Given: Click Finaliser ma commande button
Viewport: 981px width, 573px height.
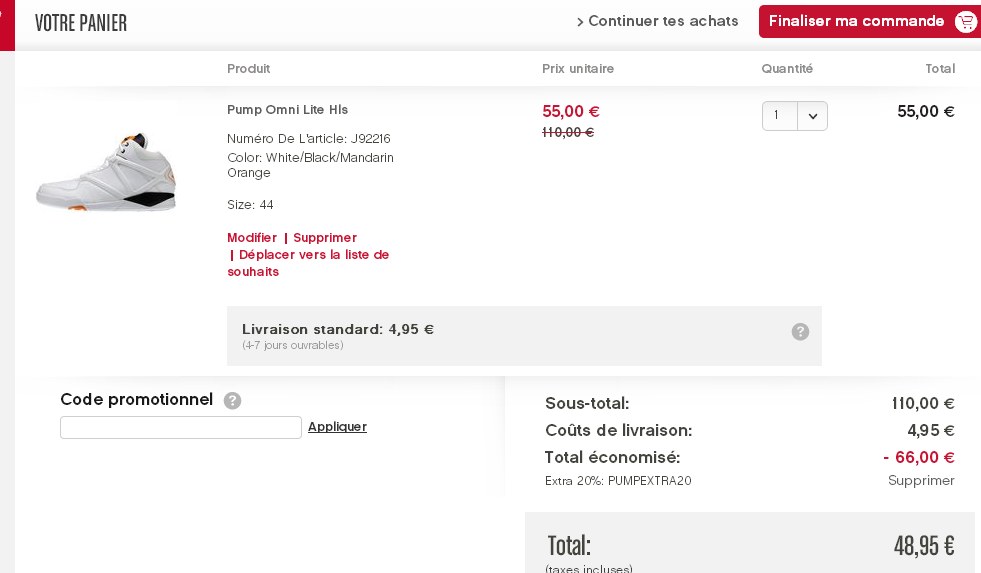Looking at the screenshot, I should (x=856, y=21).
